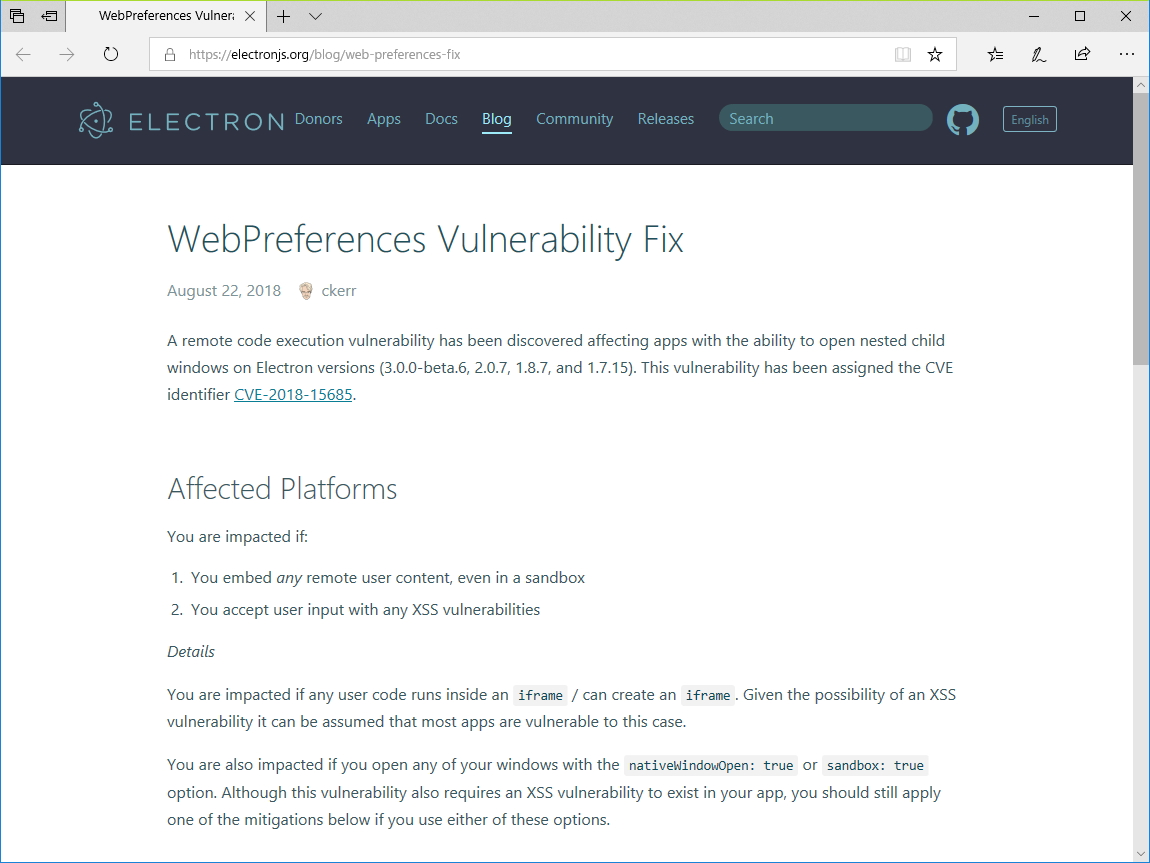This screenshot has width=1150, height=863.
Task: Show the tab previews chevron
Action: coord(316,16)
